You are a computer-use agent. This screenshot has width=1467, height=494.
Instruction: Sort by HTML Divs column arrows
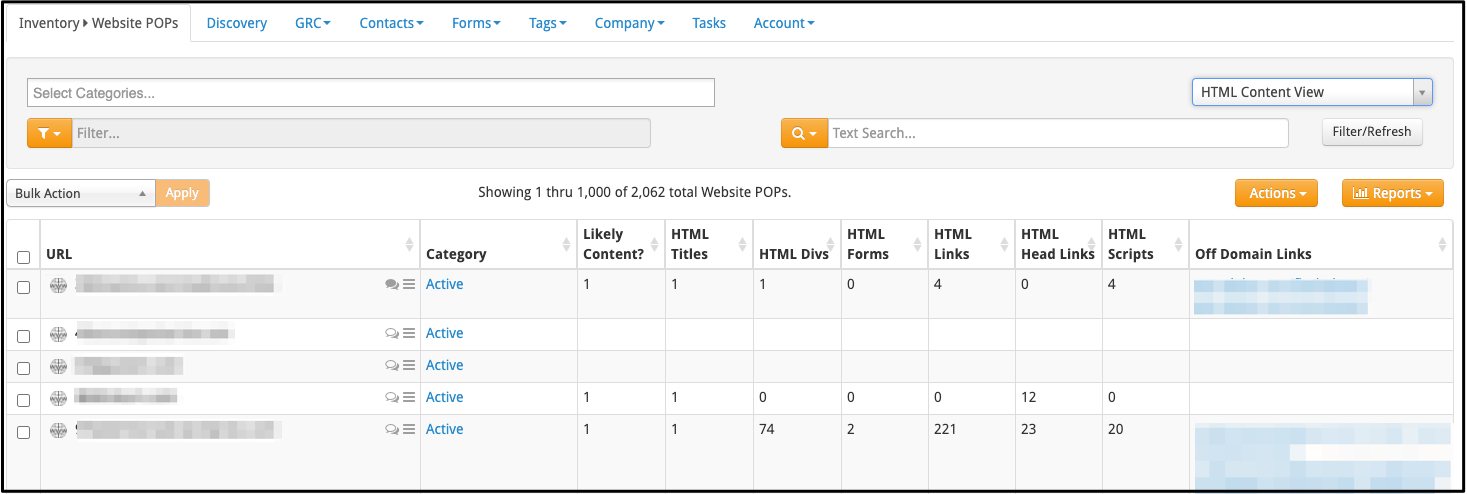point(831,245)
